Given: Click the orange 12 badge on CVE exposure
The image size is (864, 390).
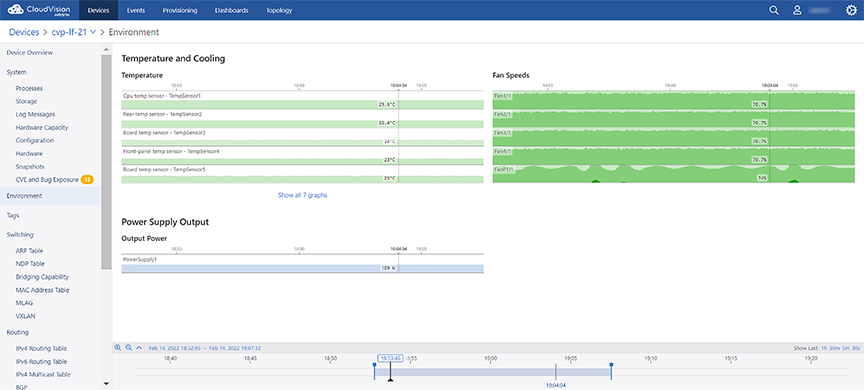Looking at the screenshot, I should pyautogui.click(x=87, y=180).
